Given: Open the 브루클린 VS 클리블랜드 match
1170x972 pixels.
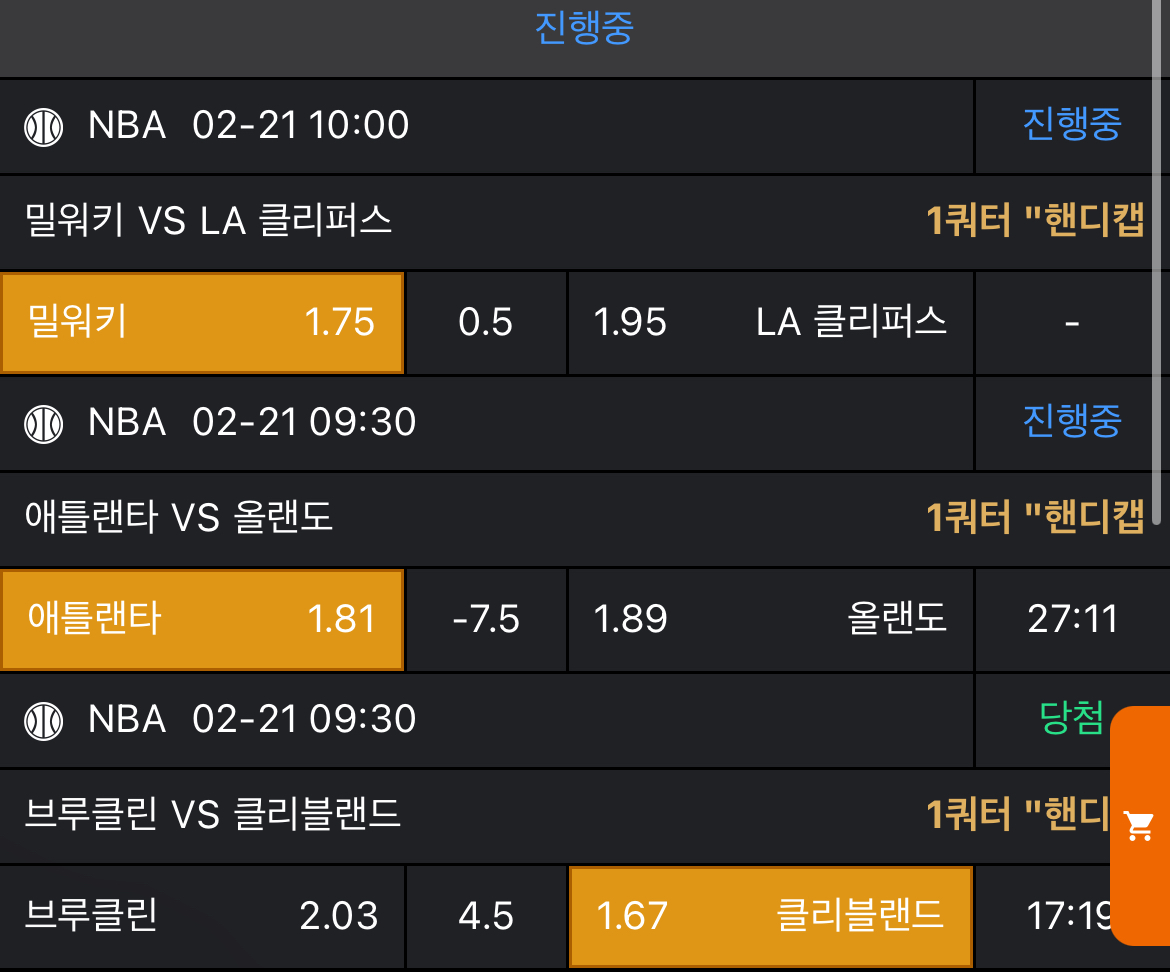Looking at the screenshot, I should tap(212, 814).
